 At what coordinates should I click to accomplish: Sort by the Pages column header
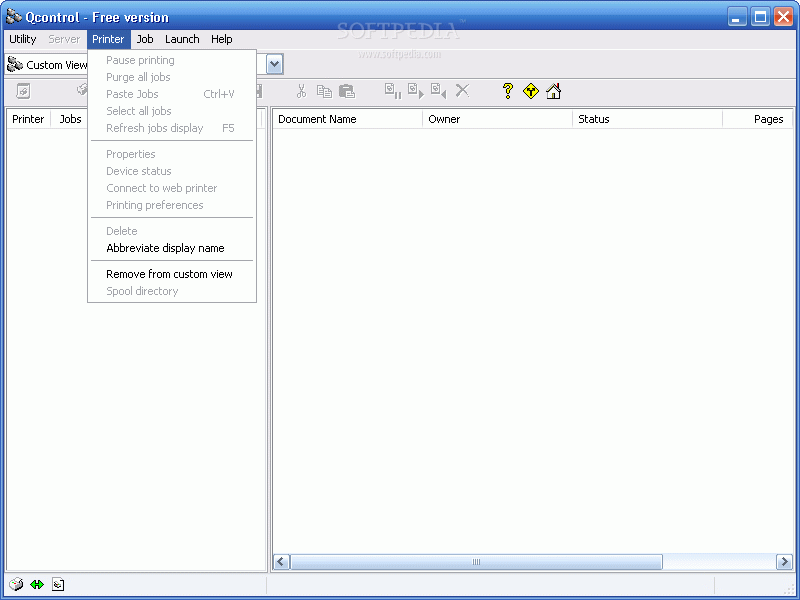[758, 119]
